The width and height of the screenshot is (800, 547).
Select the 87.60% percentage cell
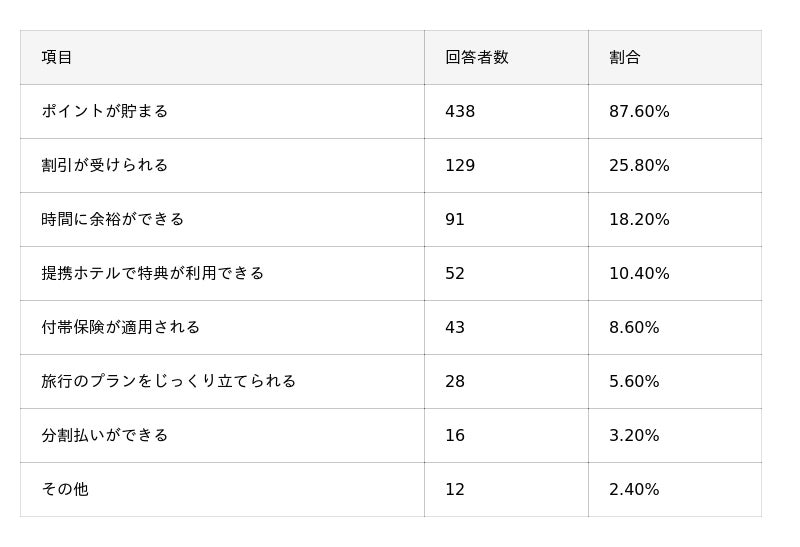pos(639,112)
